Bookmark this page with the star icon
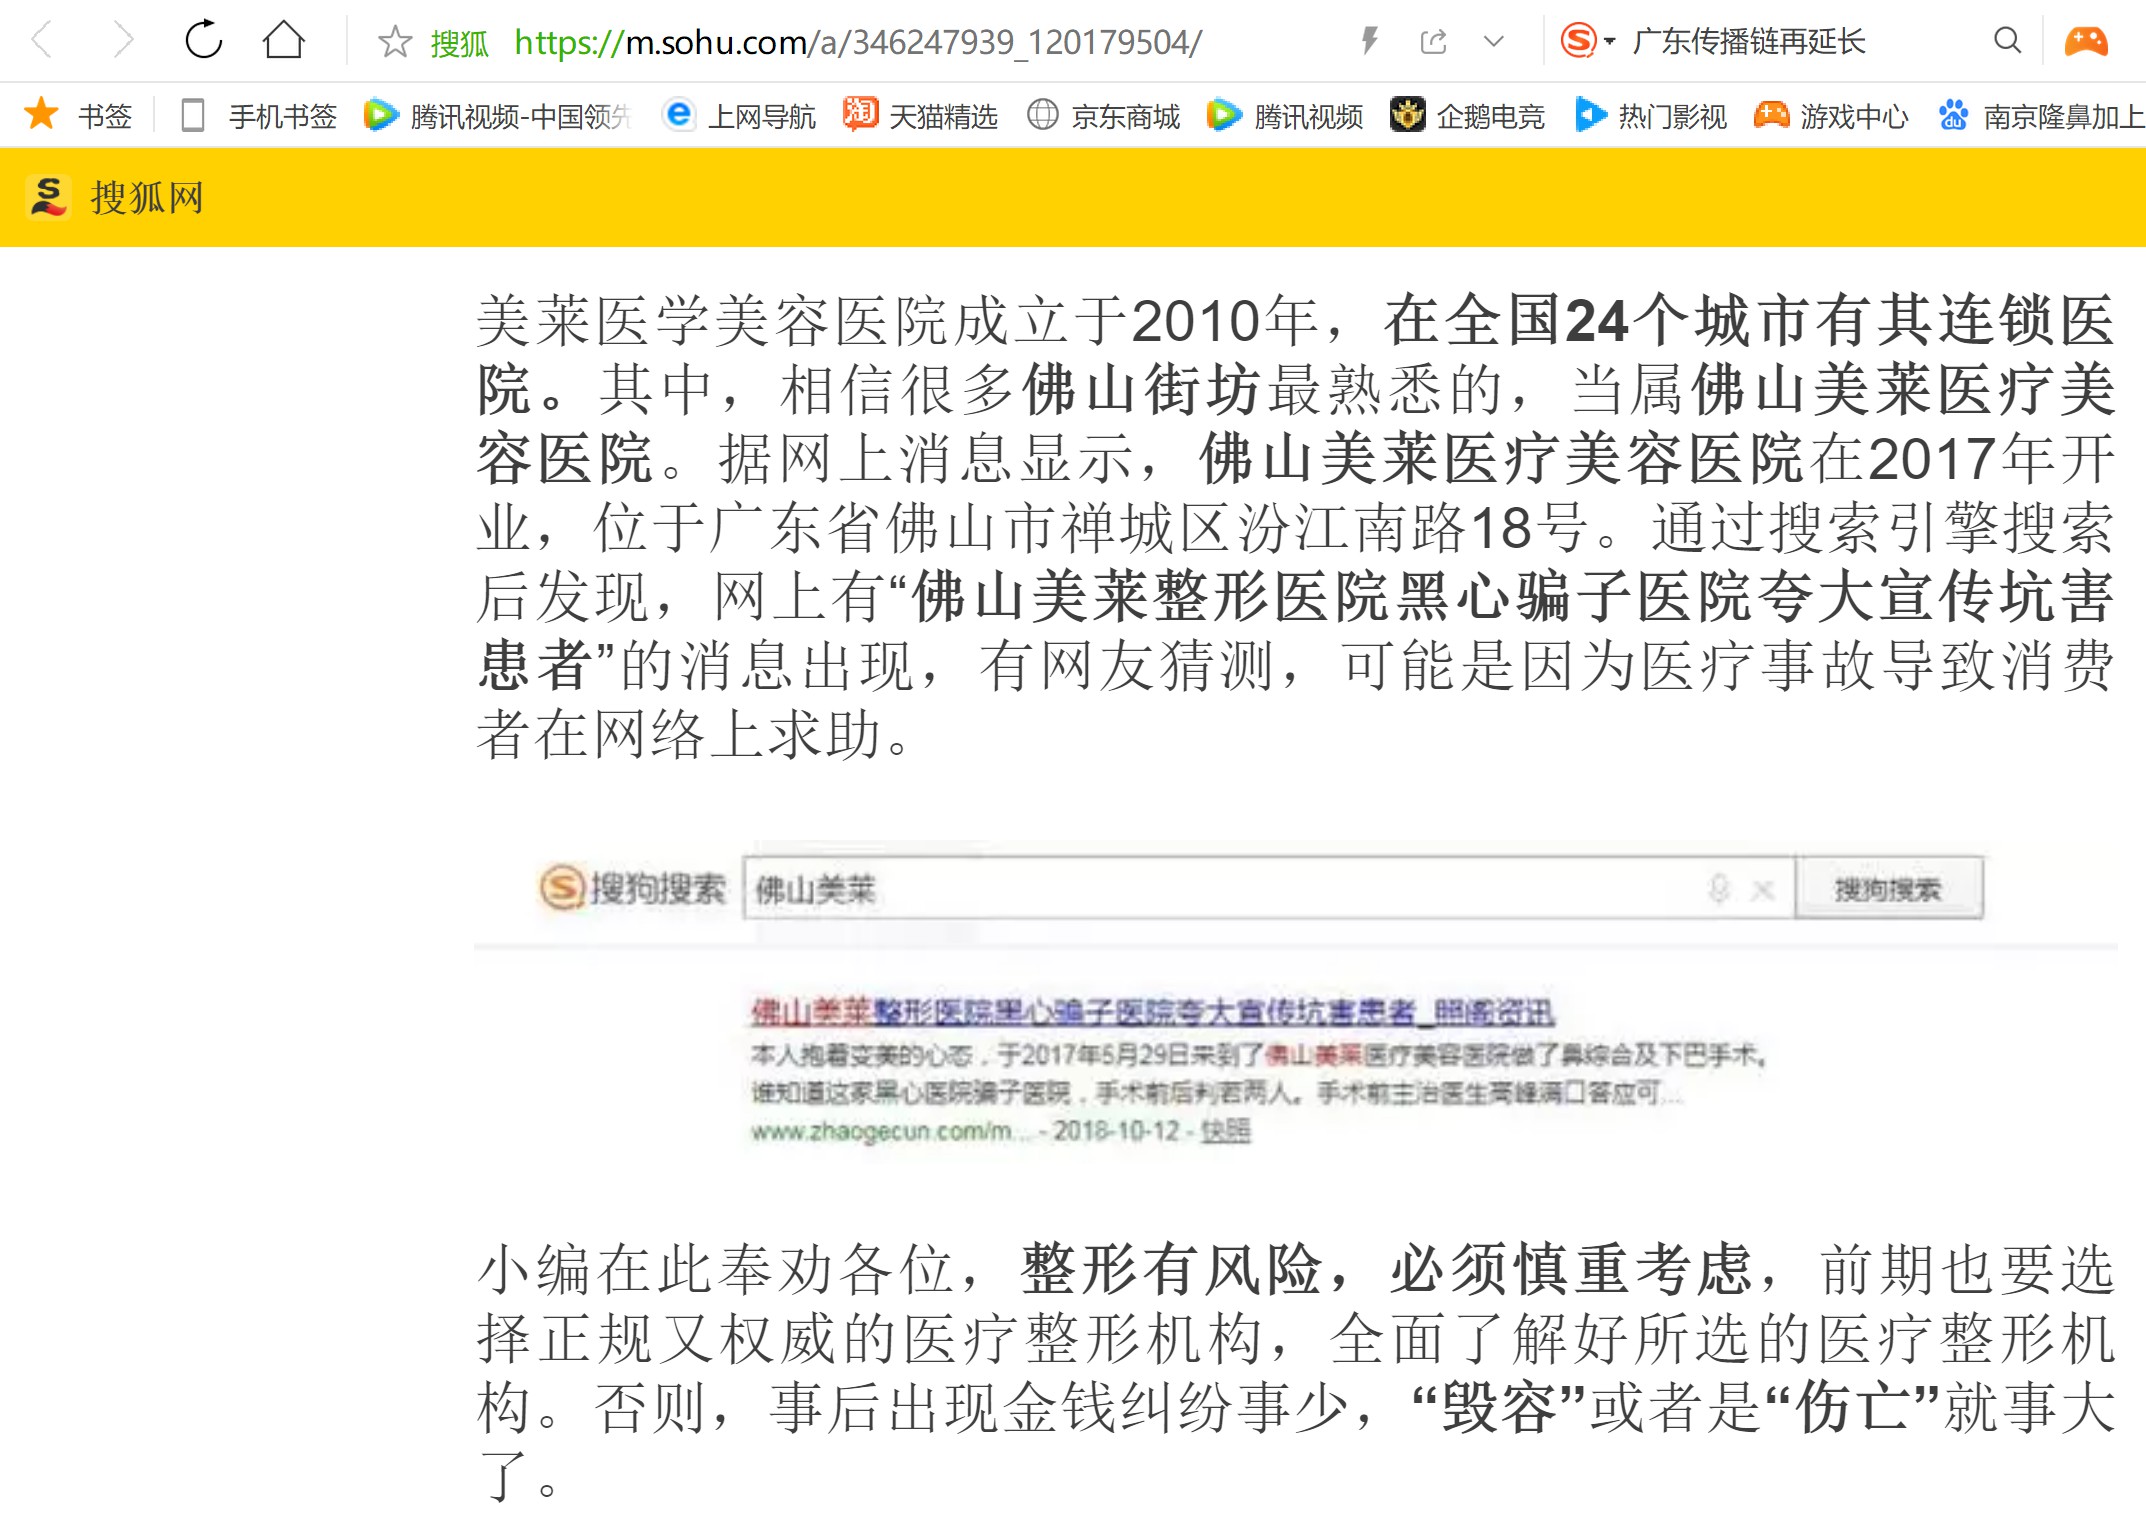The width and height of the screenshot is (2146, 1535). (x=395, y=42)
